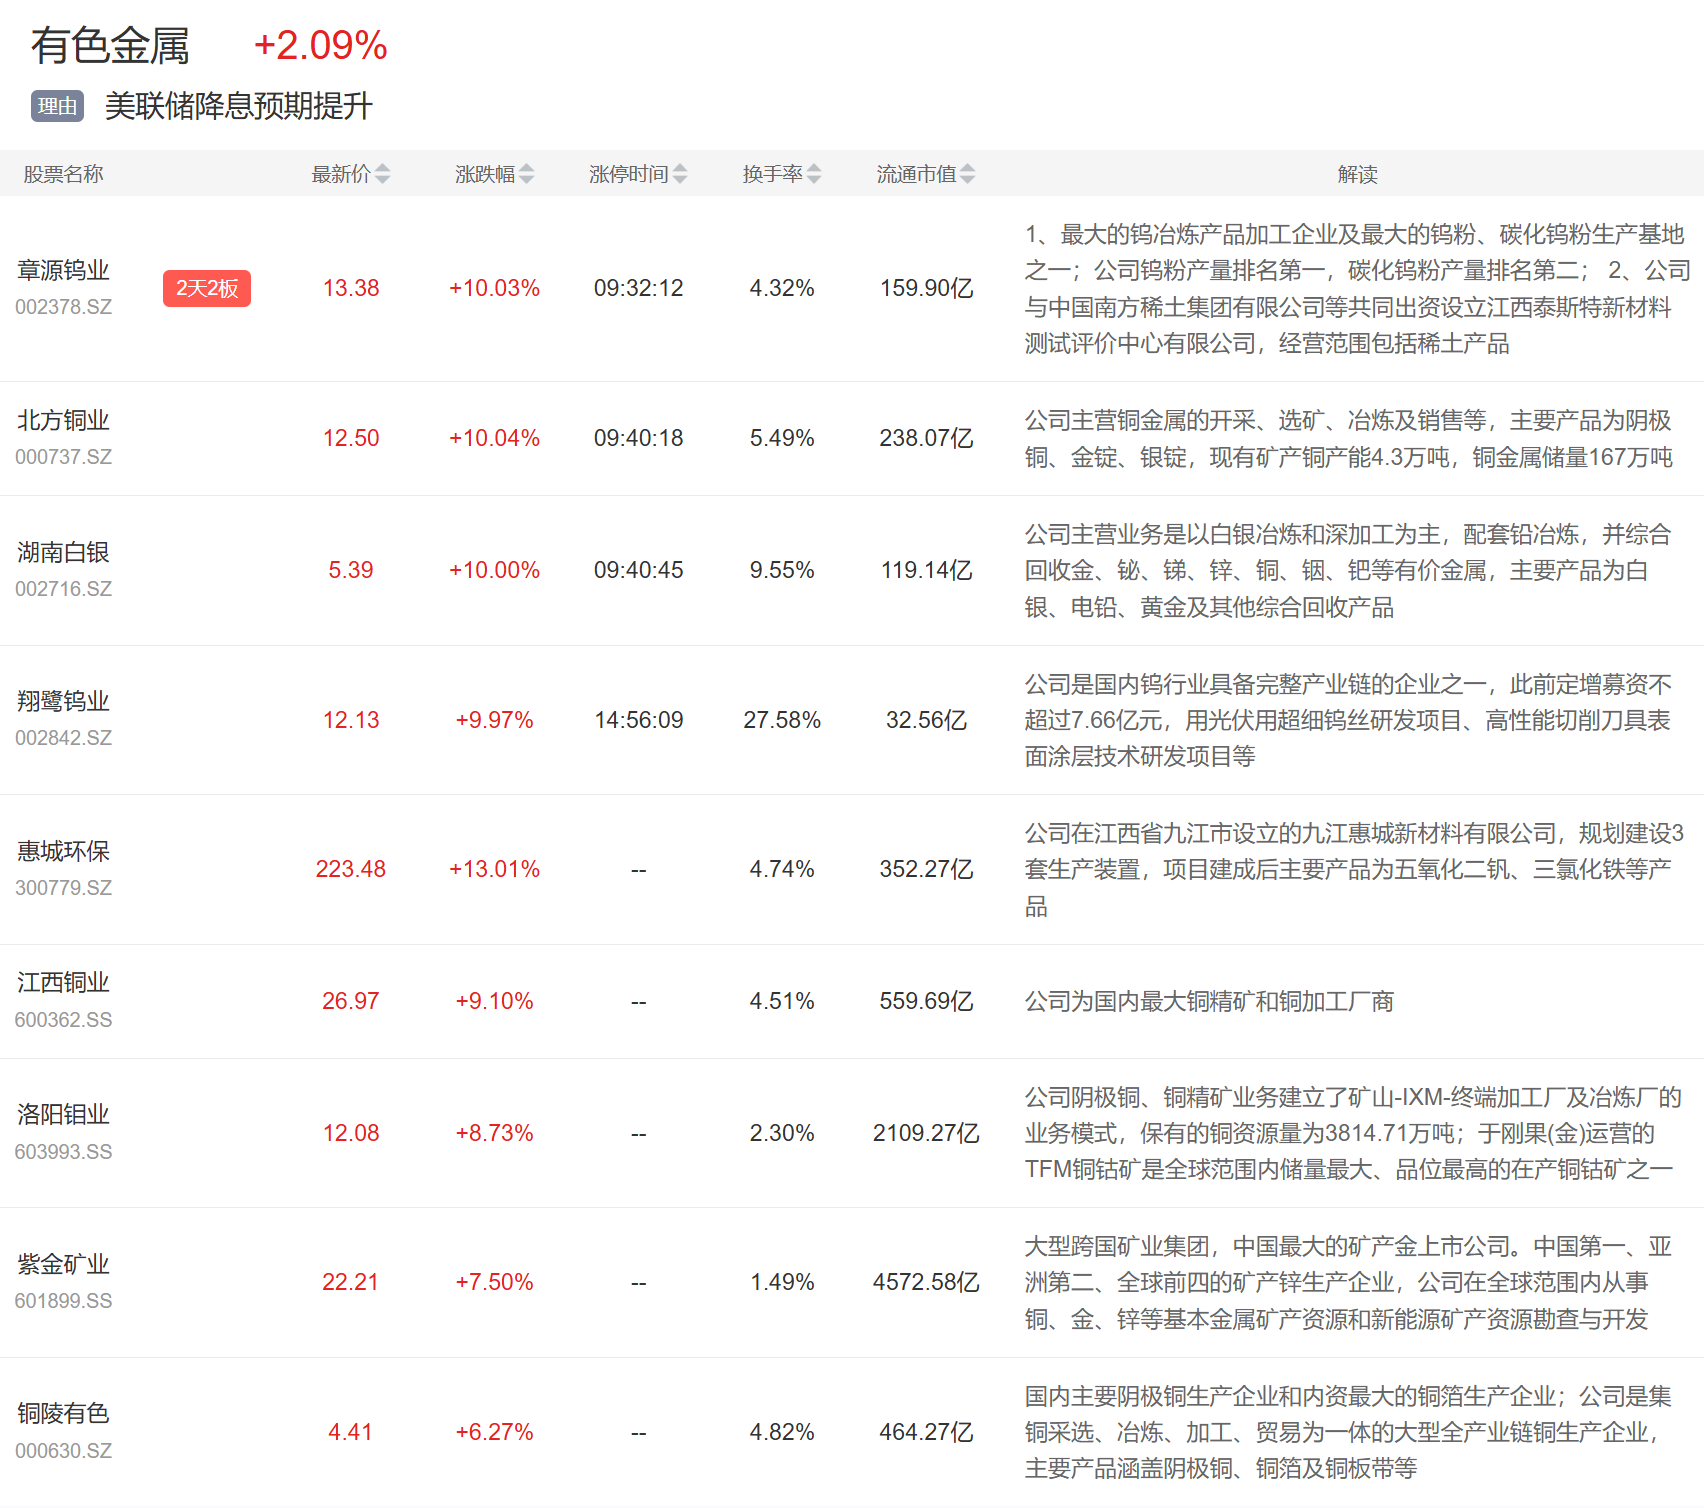Viewport: 1704px width, 1508px height.
Task: Select stock code 000737.SZ
Action: tap(63, 457)
